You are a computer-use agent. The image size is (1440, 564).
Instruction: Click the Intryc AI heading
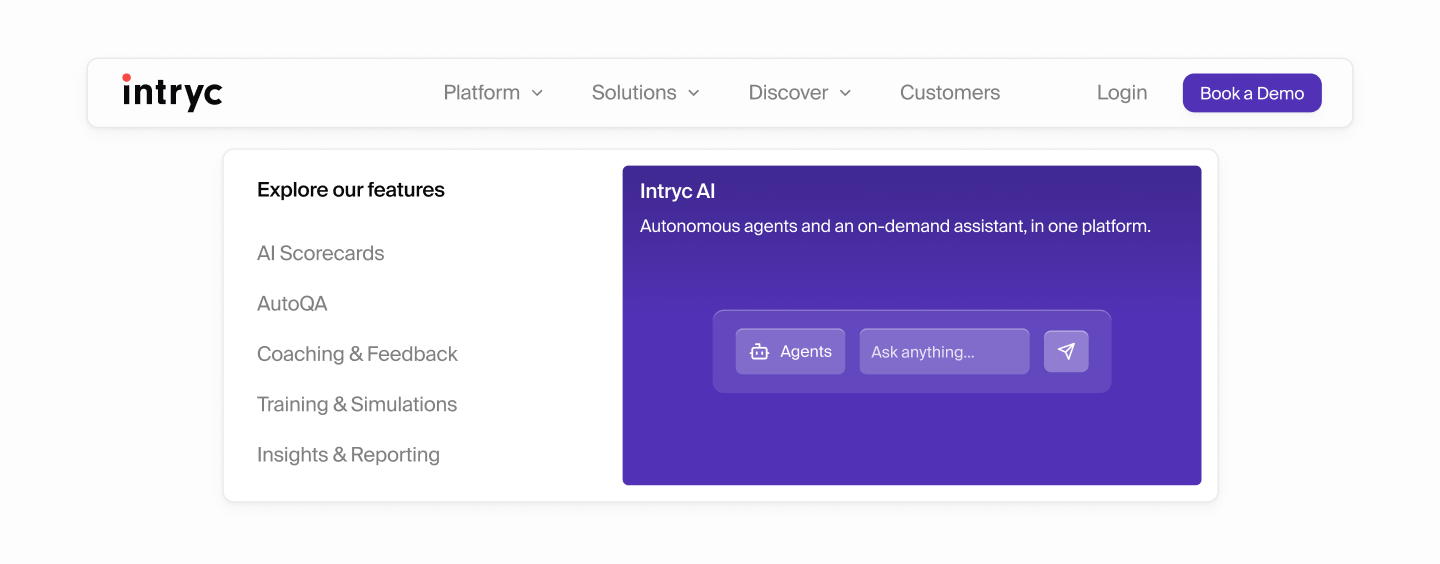tap(678, 191)
